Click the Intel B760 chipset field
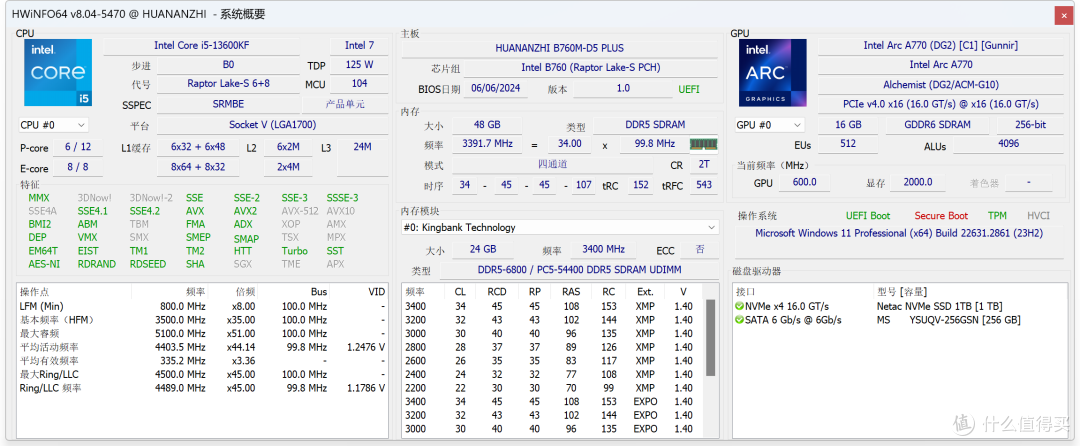The height and width of the screenshot is (446, 1080). [x=592, y=67]
